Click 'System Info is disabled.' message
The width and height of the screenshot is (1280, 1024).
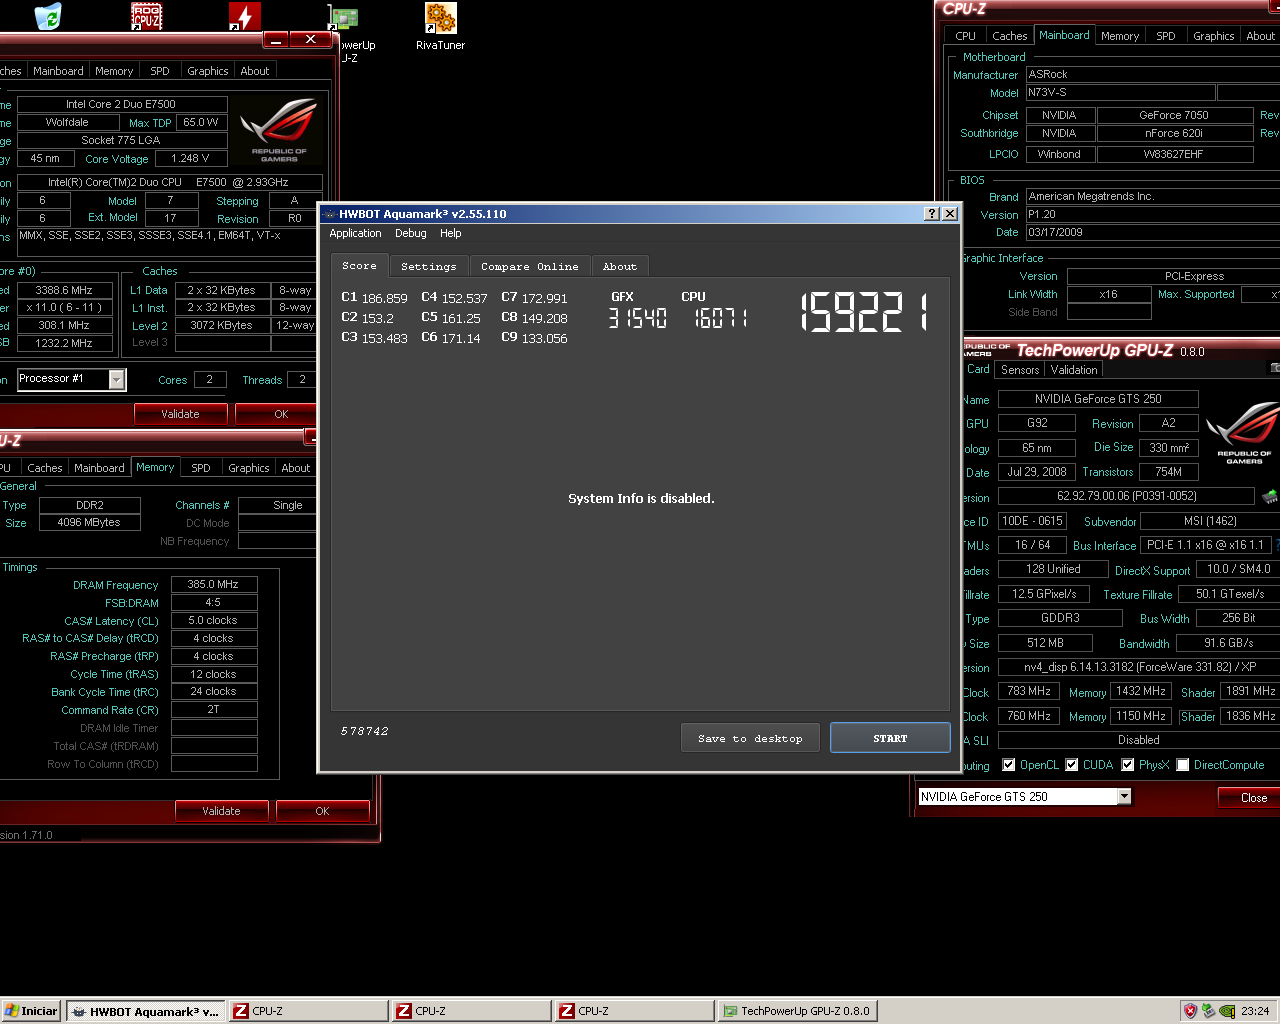[641, 499]
